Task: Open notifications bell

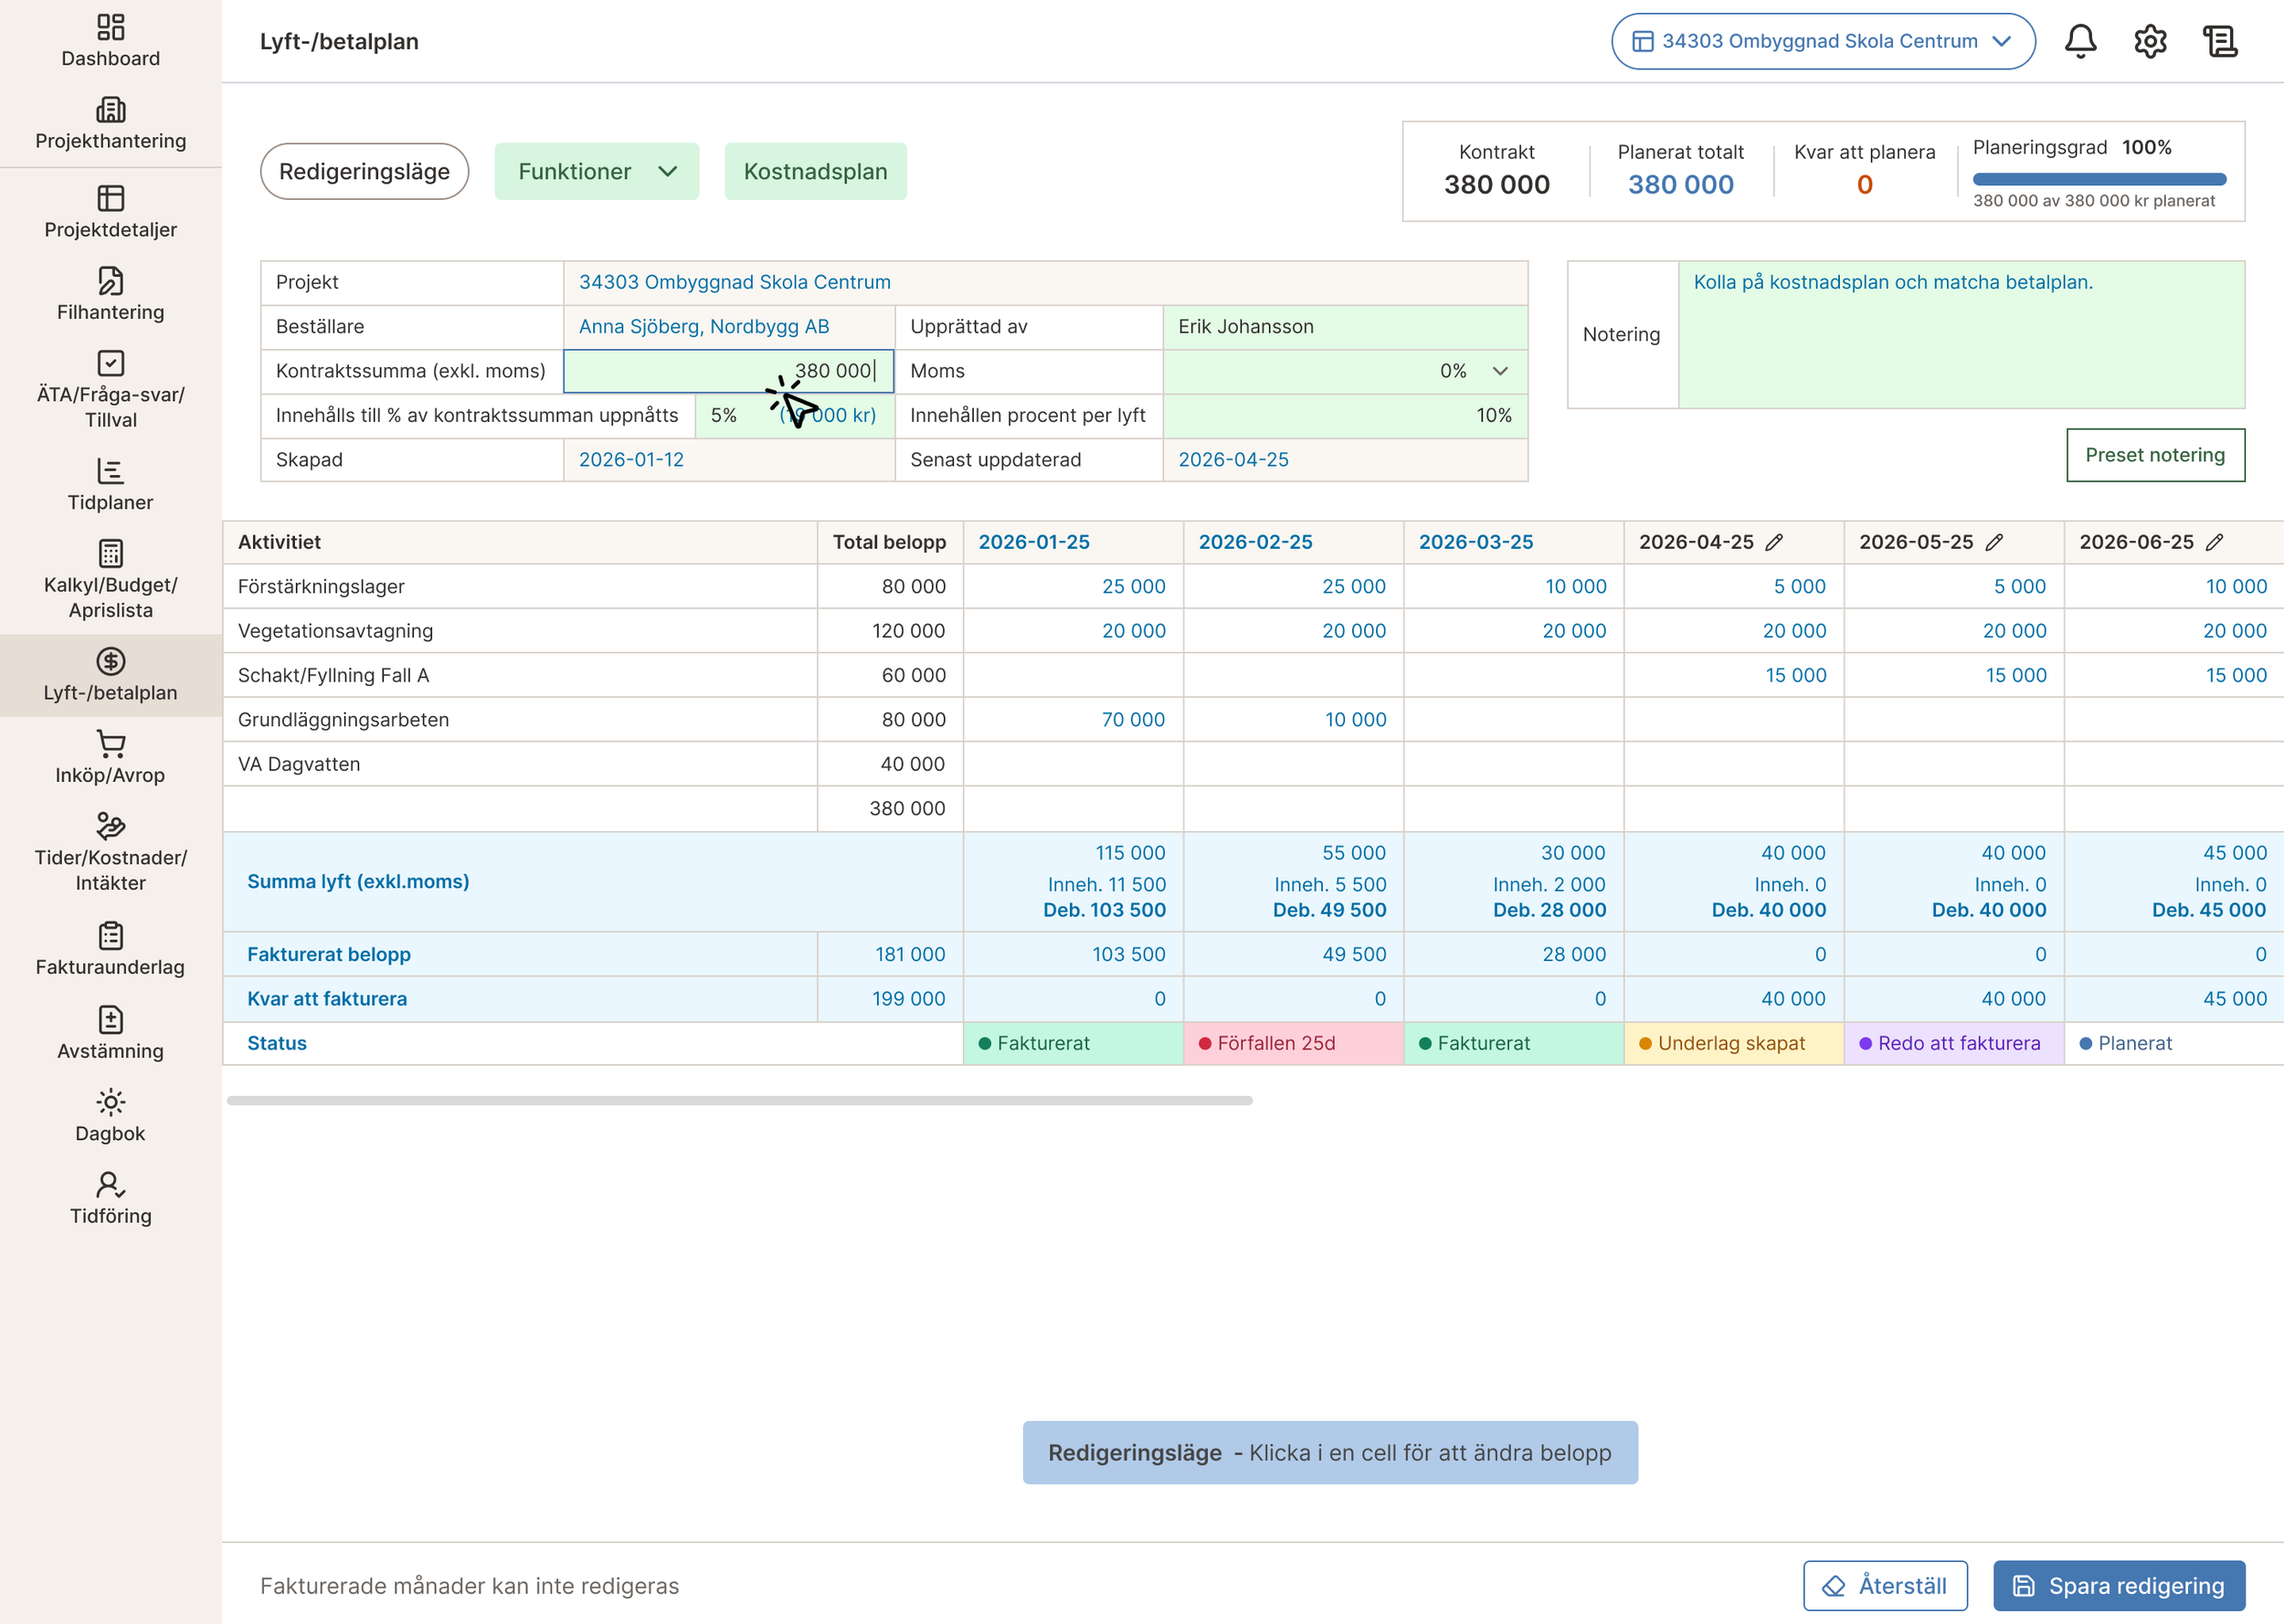Action: click(x=2080, y=41)
